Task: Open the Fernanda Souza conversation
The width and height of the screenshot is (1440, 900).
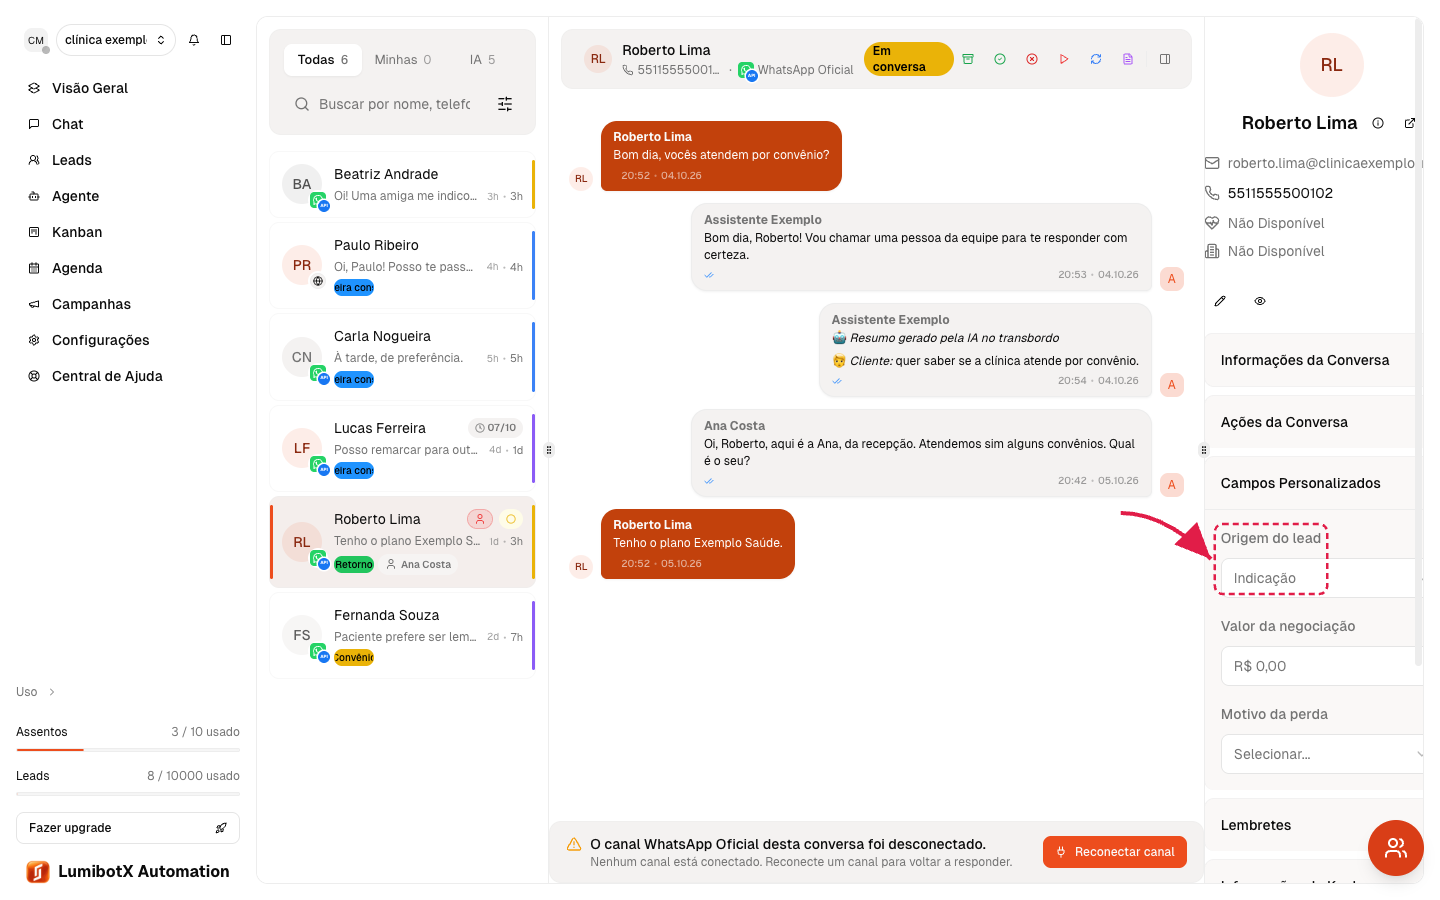Action: click(402, 635)
